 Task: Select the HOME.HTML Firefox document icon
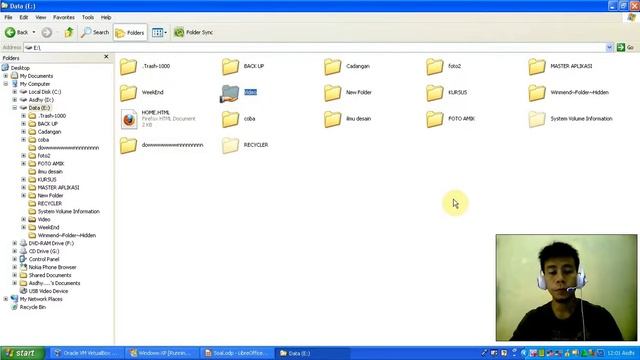[129, 119]
